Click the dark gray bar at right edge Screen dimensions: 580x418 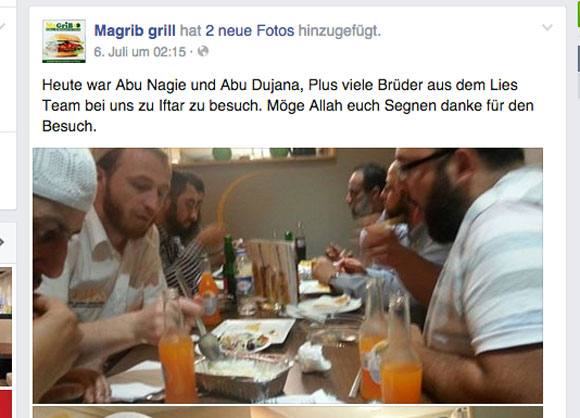[x=579, y=59]
